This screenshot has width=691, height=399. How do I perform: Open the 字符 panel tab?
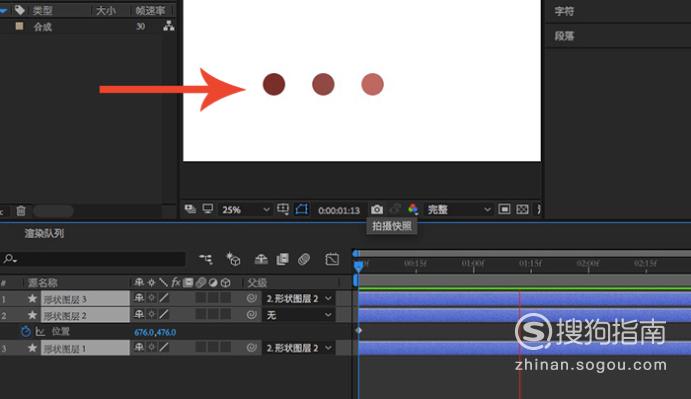pos(564,11)
